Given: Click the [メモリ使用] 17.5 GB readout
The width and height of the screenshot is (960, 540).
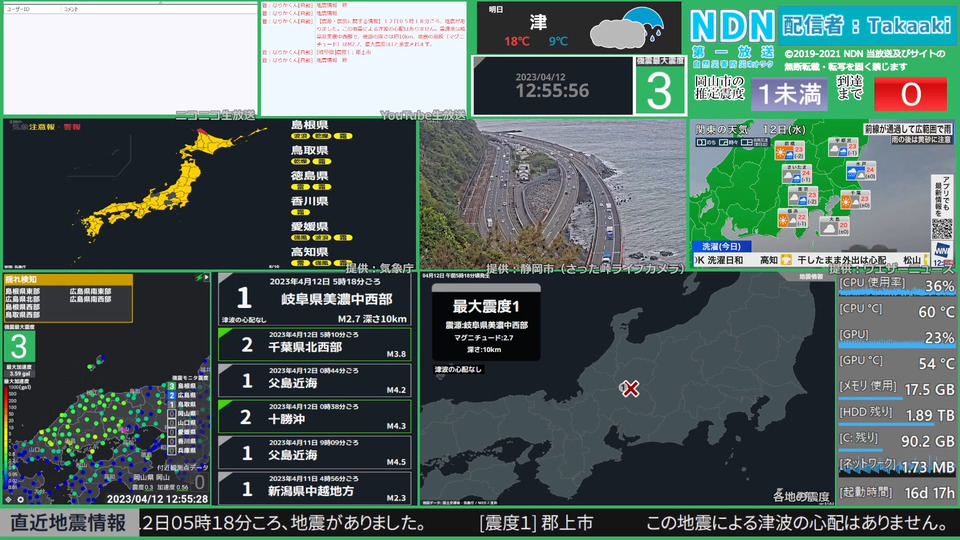Looking at the screenshot, I should [x=896, y=389].
